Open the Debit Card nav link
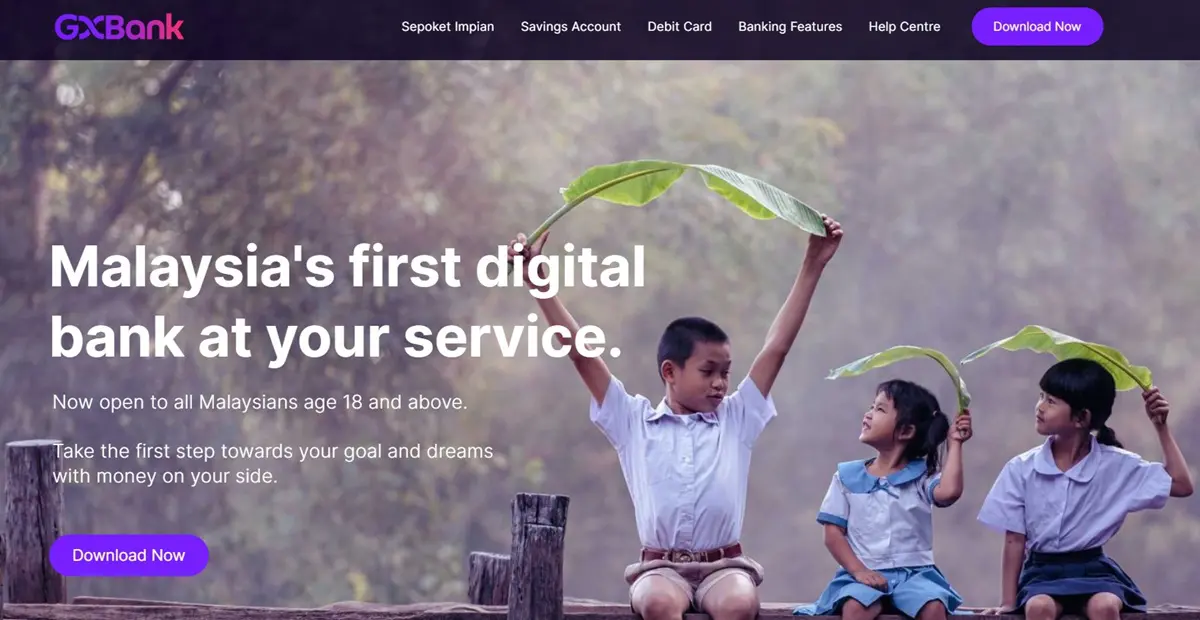Image resolution: width=1200 pixels, height=620 pixels. (680, 27)
